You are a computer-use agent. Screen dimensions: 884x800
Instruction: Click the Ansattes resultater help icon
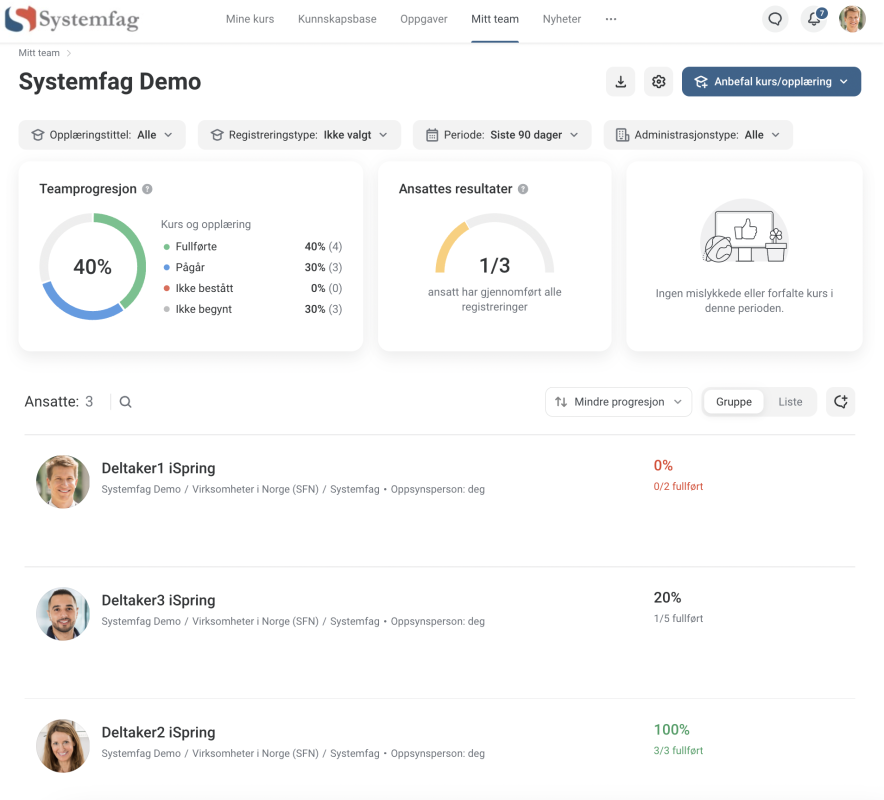(x=523, y=189)
